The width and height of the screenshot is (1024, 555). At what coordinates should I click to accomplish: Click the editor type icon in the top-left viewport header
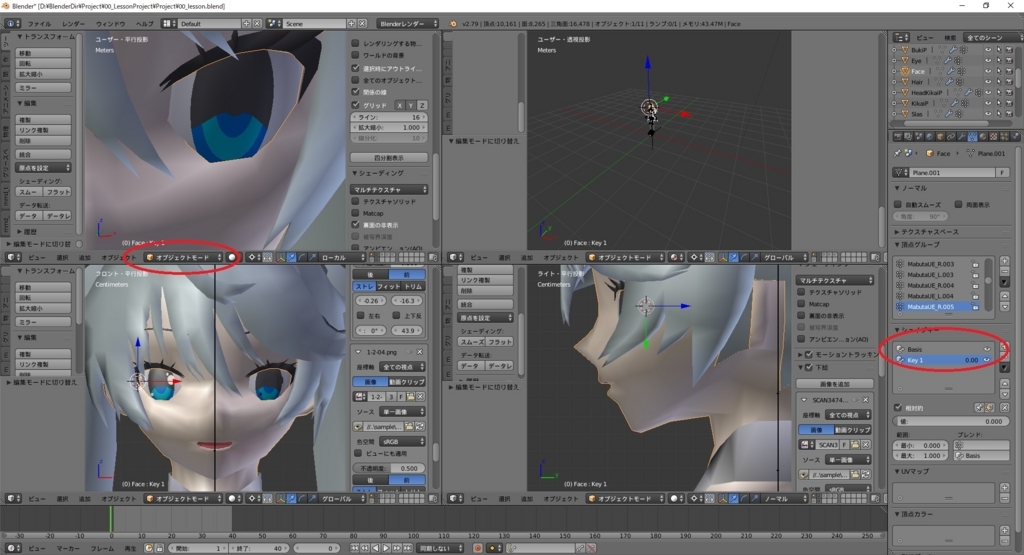(x=14, y=257)
